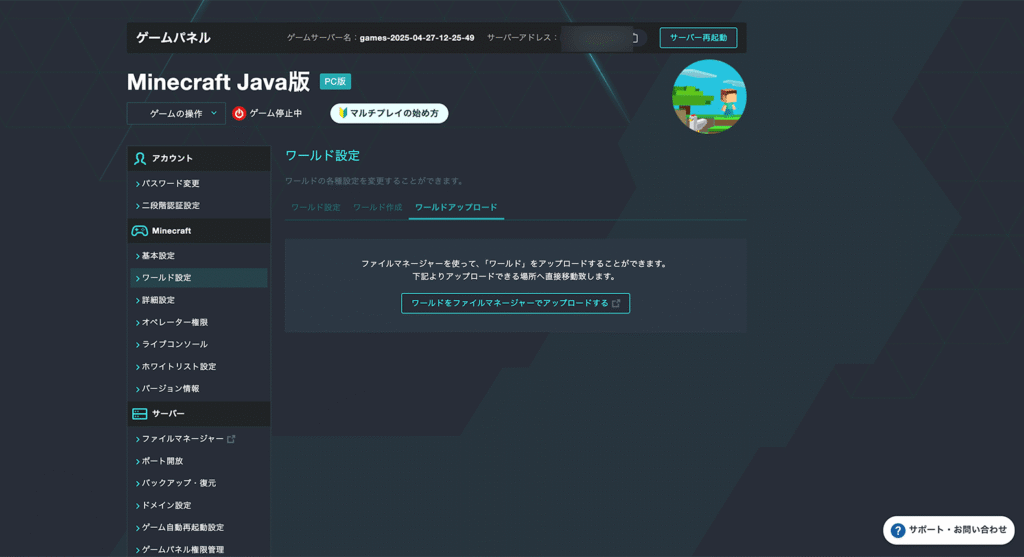Select the ワールドアップロード tab
The width and height of the screenshot is (1024, 557).
456,208
